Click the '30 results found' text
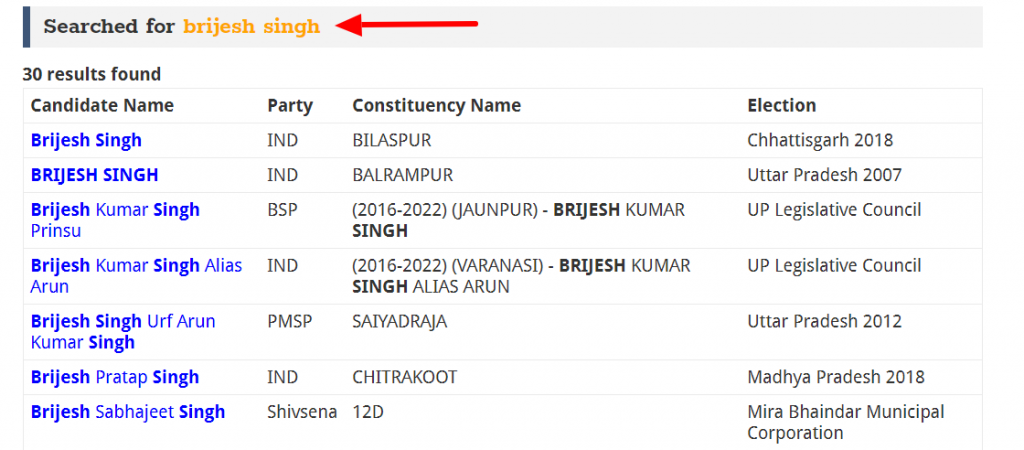 coord(92,74)
